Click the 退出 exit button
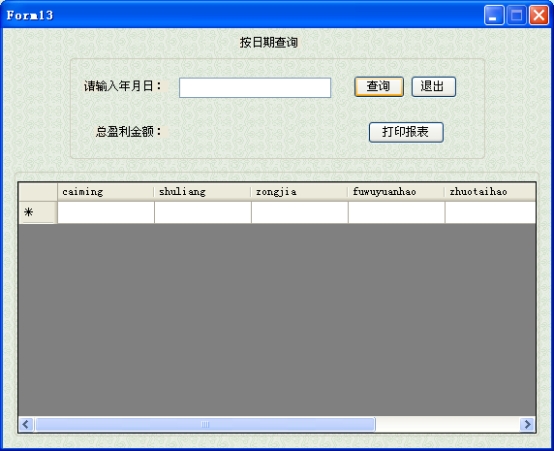554x451 pixels. point(434,87)
